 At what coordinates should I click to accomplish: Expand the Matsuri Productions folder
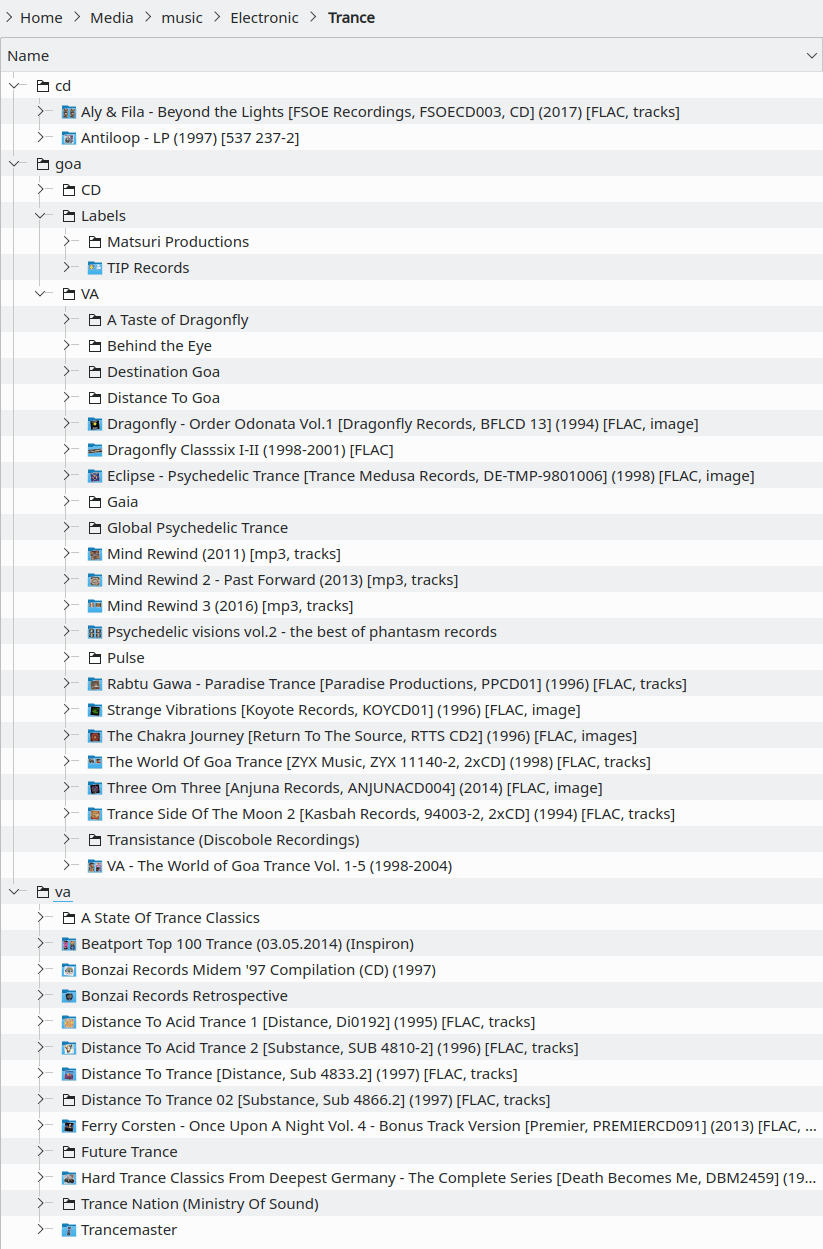(x=66, y=242)
